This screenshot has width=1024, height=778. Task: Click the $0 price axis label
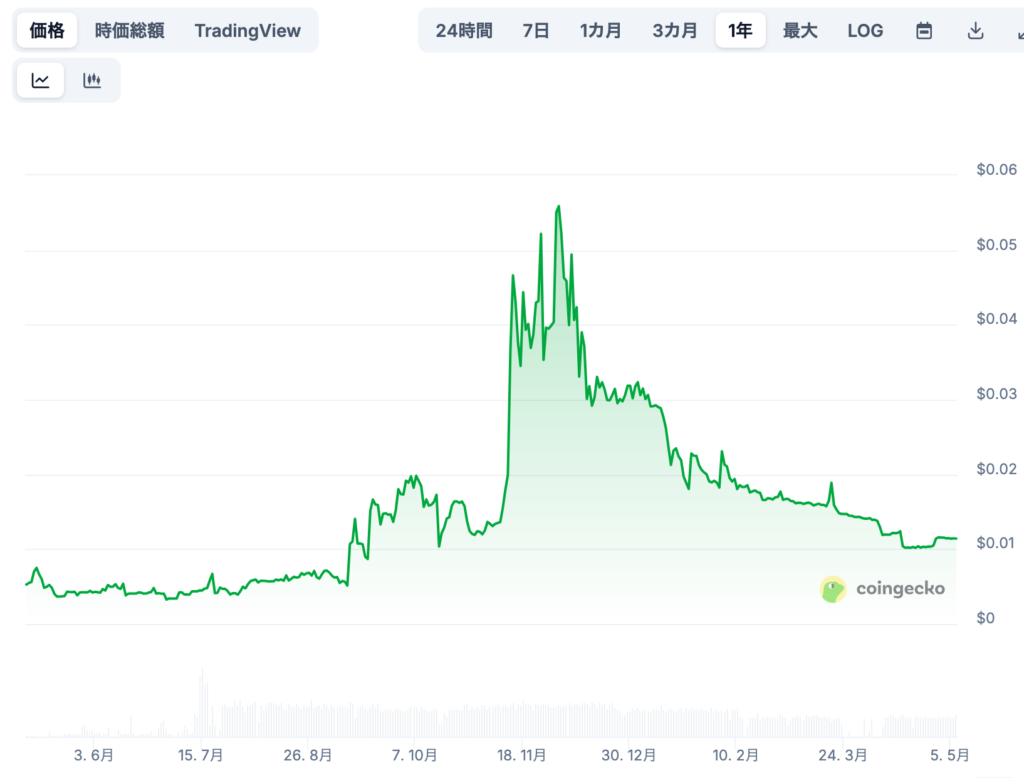click(x=985, y=618)
